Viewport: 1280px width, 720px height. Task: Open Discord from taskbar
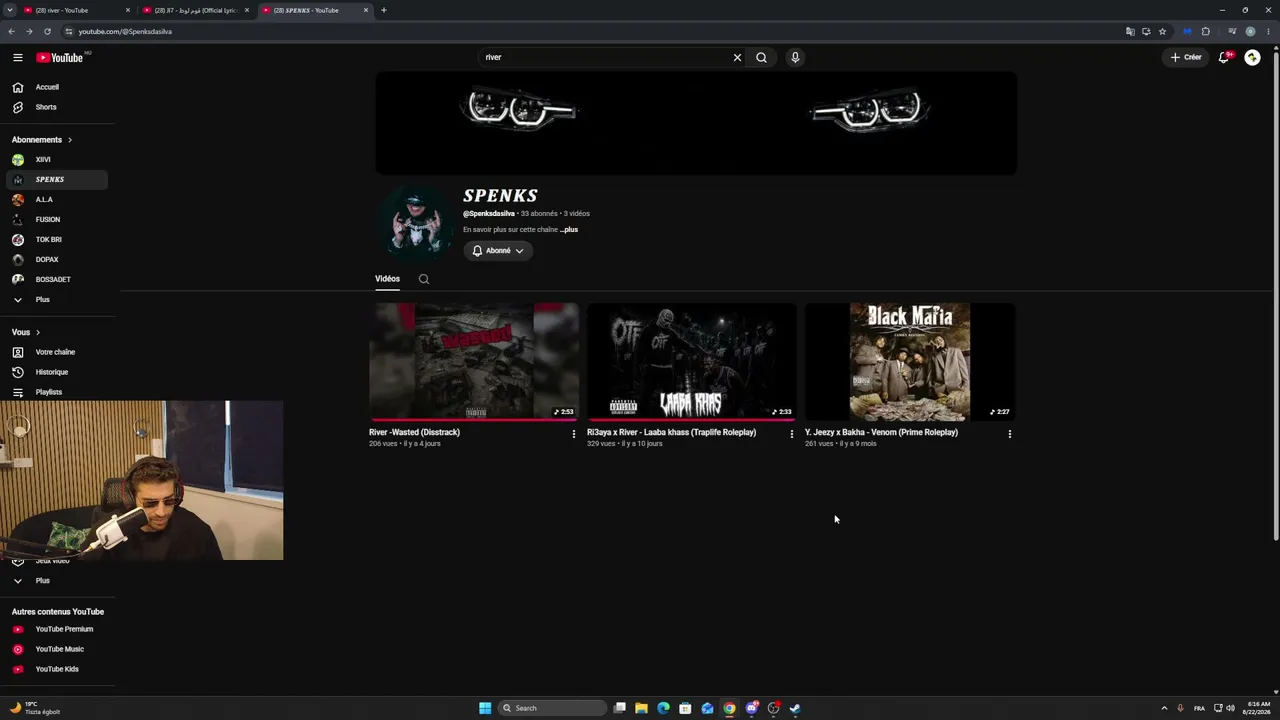(x=751, y=708)
